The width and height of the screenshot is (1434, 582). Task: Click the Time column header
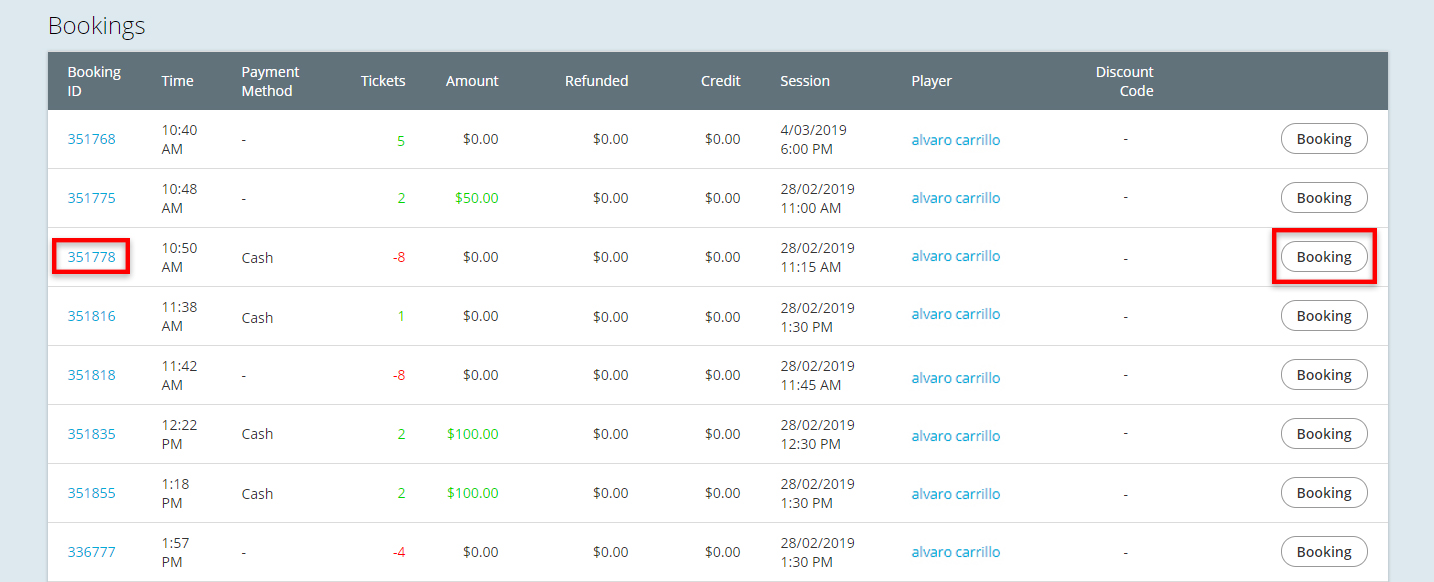click(178, 81)
